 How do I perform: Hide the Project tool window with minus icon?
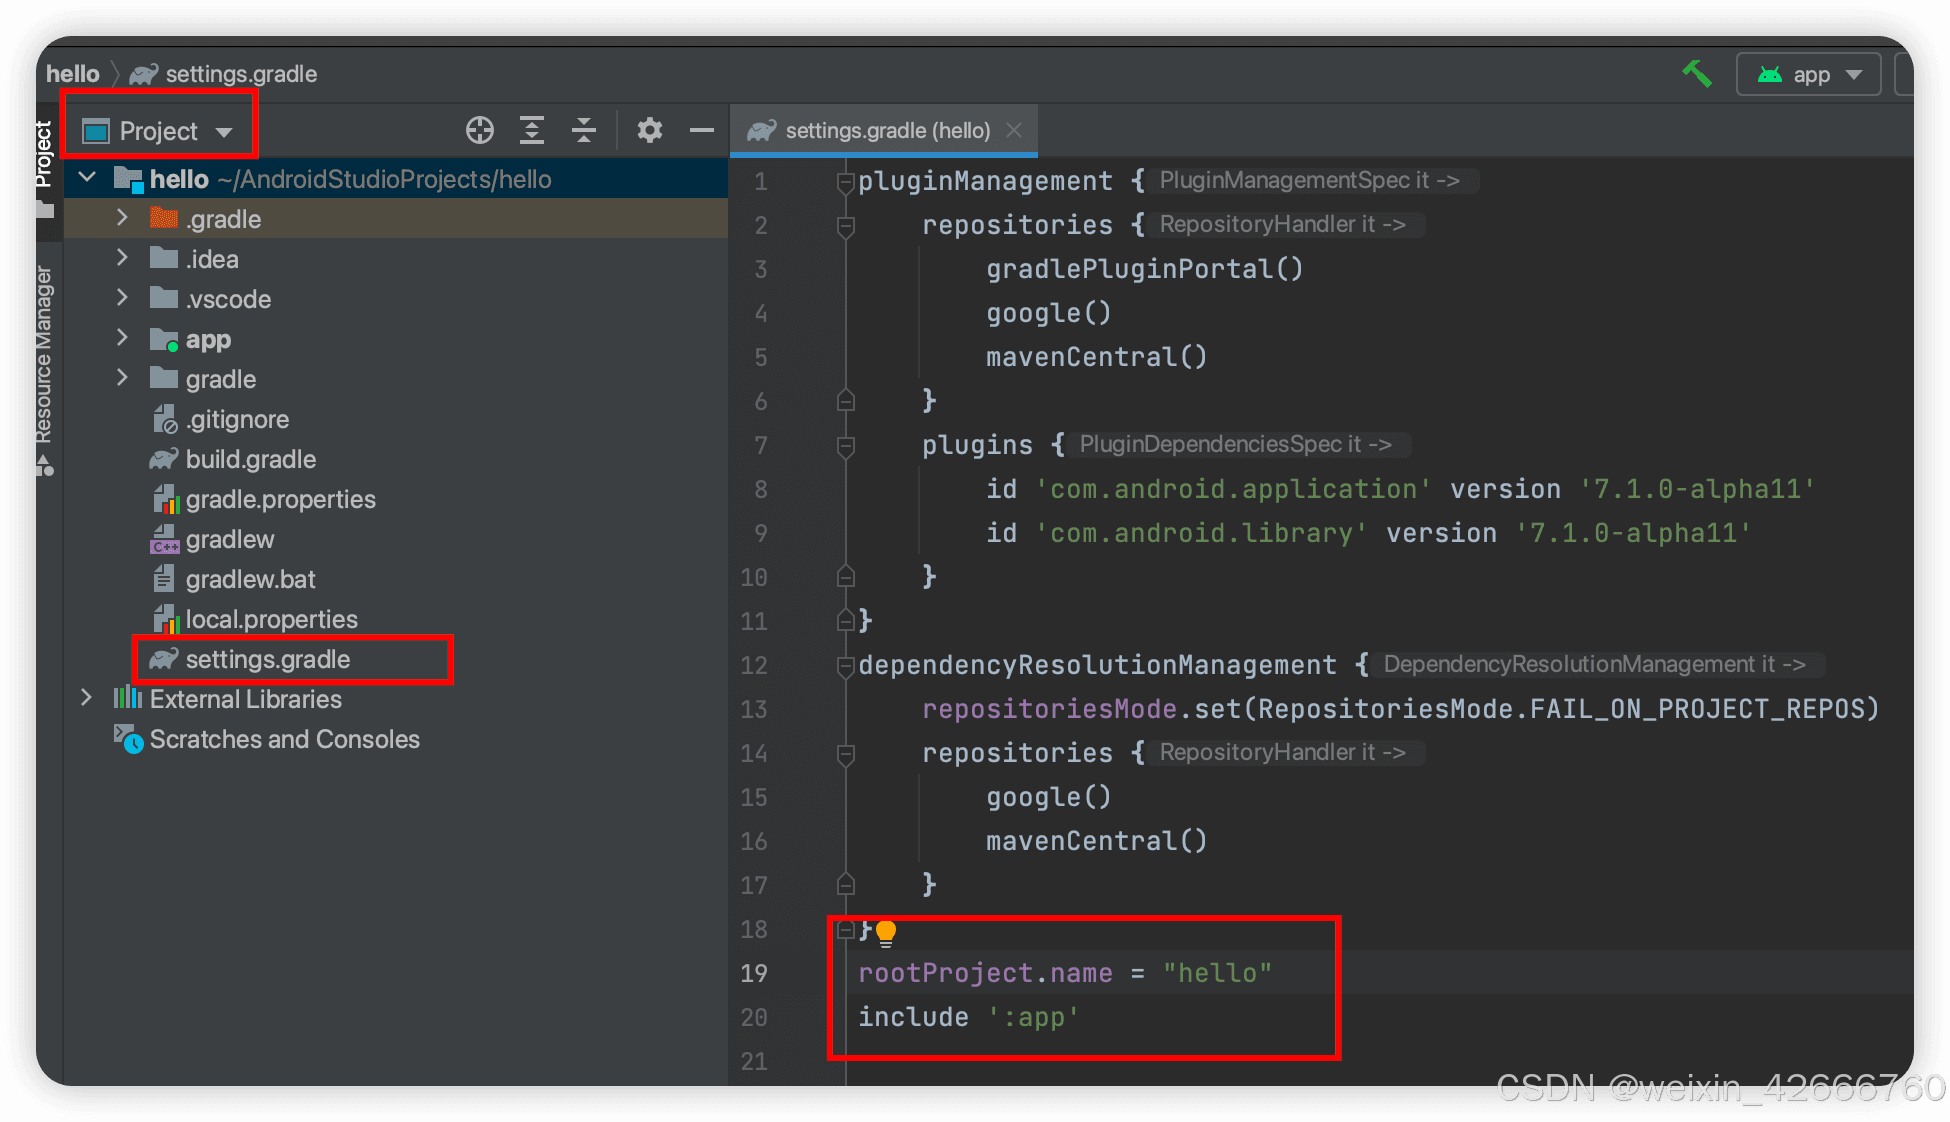tap(702, 130)
